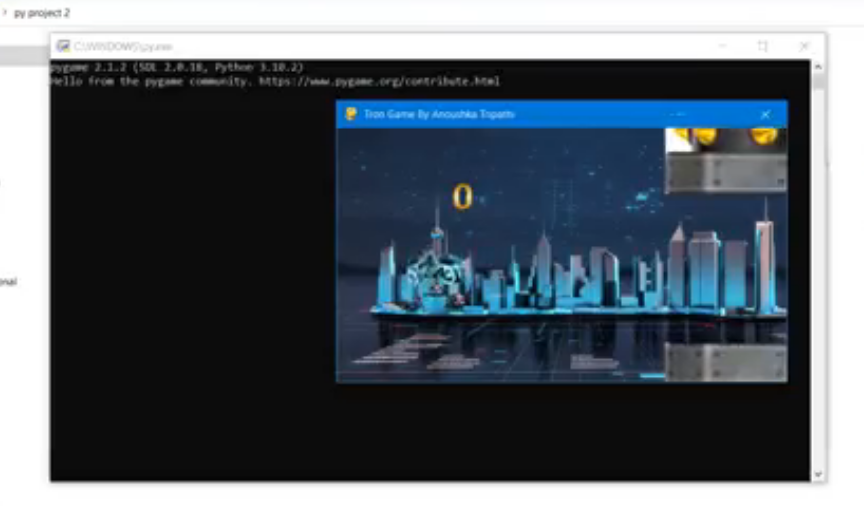
Task: Click the pygame version line in console
Action: pyautogui.click(x=176, y=67)
